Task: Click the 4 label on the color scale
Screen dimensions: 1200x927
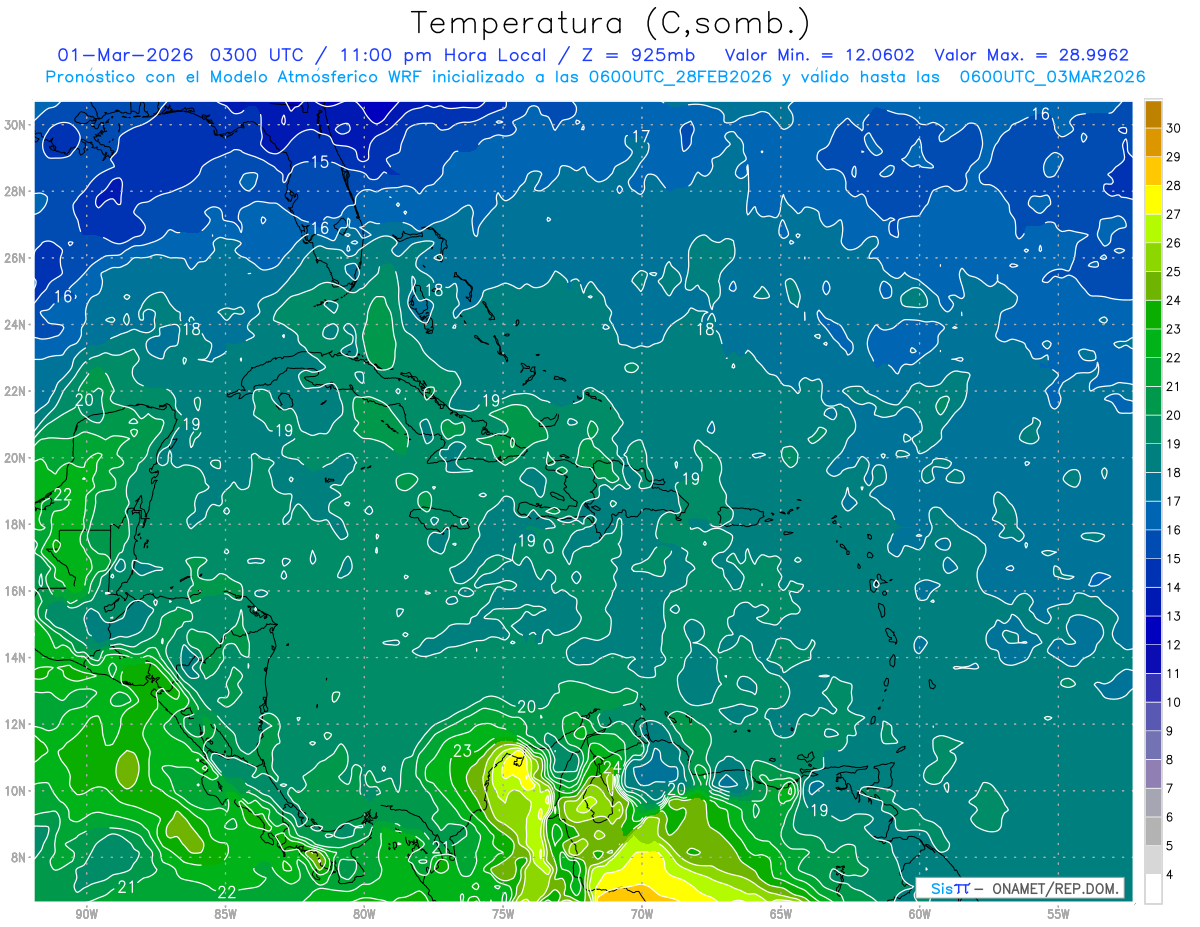Action: [x=1171, y=875]
